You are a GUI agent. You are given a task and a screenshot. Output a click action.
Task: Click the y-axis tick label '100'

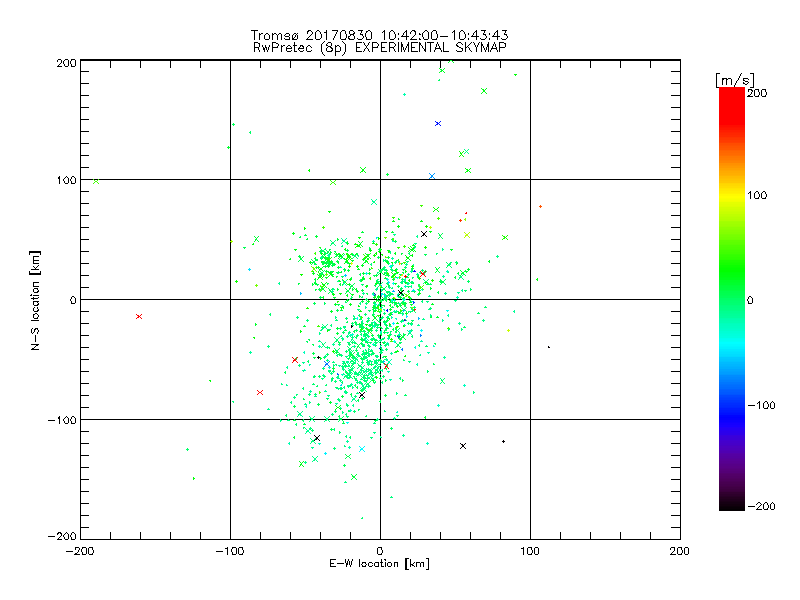(x=66, y=180)
